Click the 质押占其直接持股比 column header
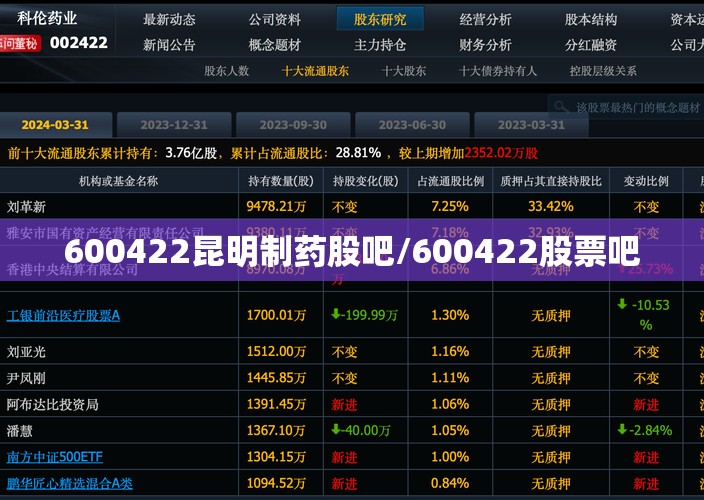Viewport: 704px width, 500px height. [x=551, y=181]
